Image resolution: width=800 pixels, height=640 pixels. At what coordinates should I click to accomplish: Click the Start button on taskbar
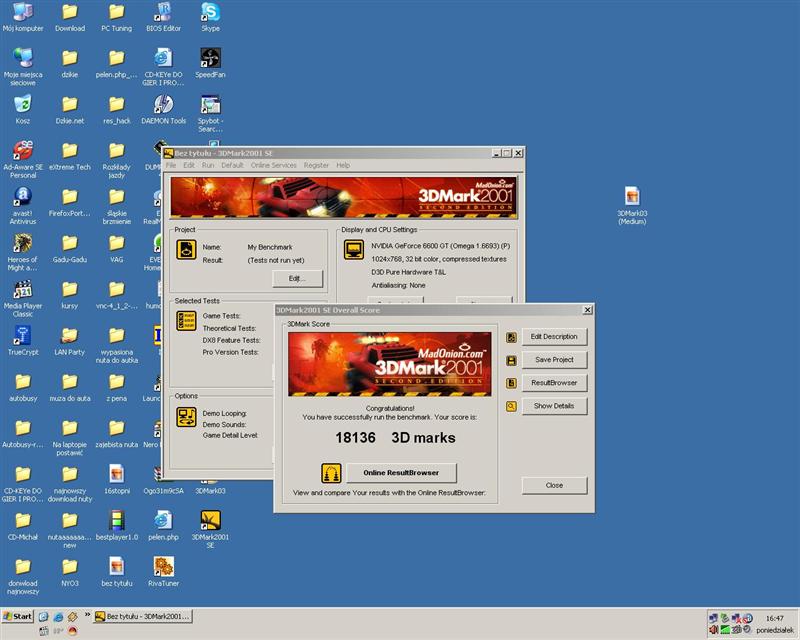(17, 616)
